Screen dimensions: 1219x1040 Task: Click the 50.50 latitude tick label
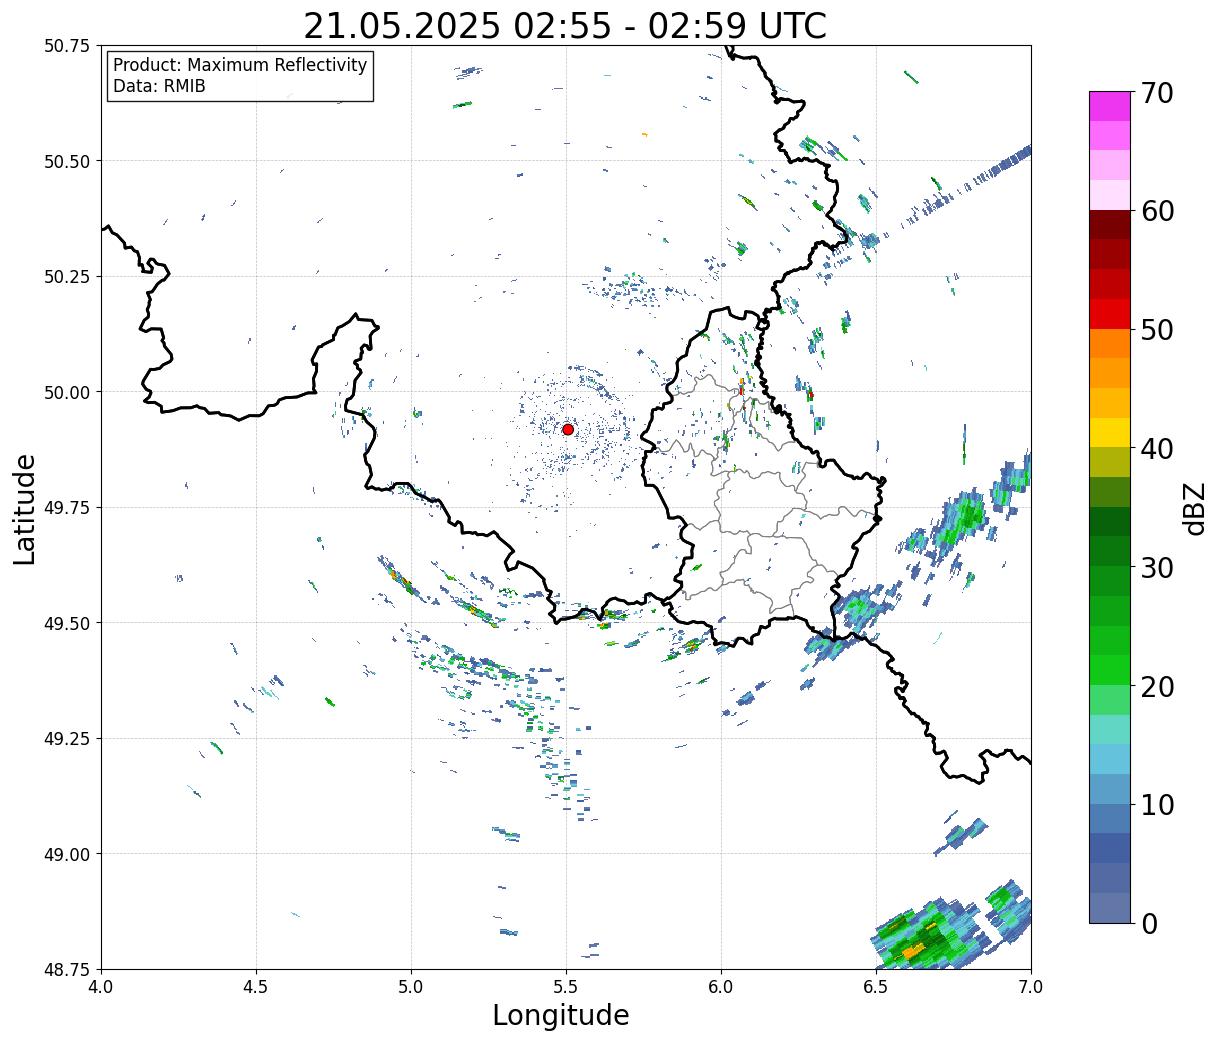click(66, 161)
